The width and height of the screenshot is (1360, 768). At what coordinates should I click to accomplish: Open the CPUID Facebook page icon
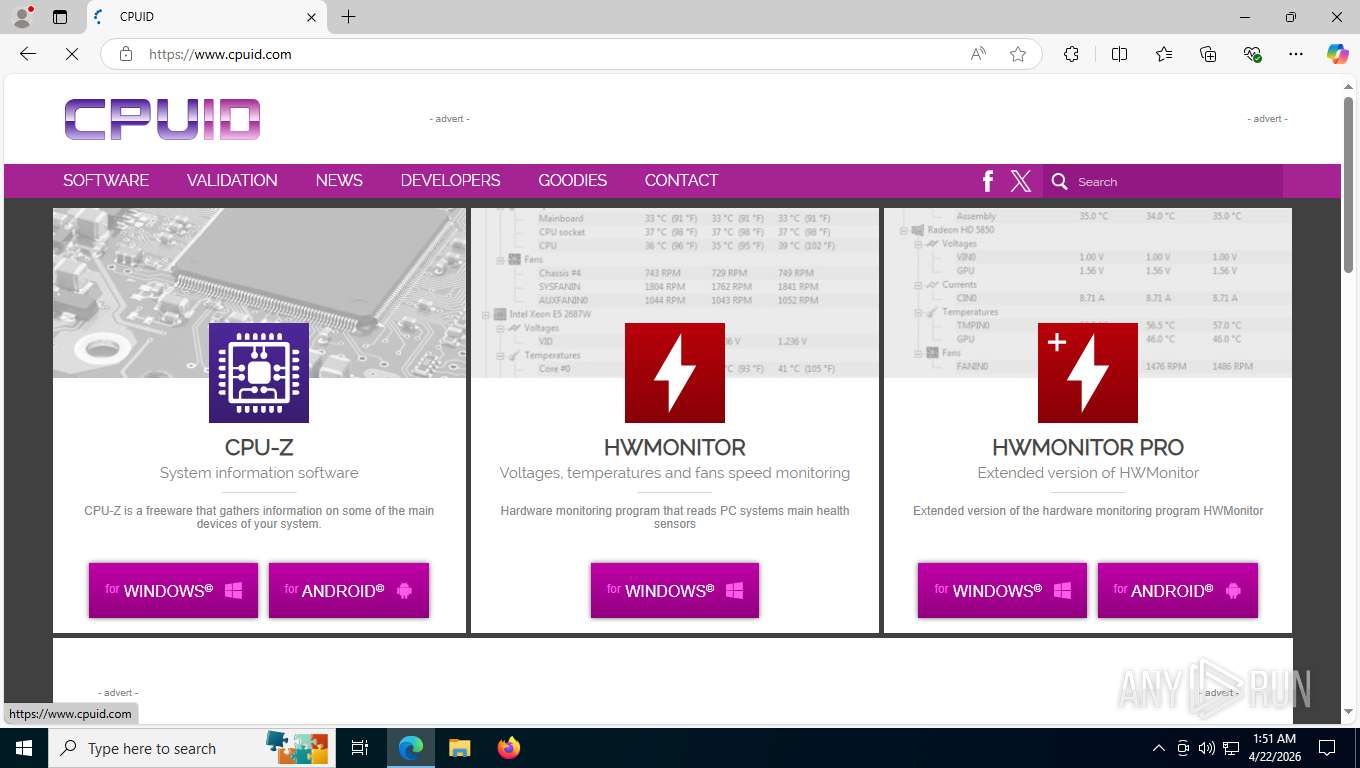coord(988,181)
